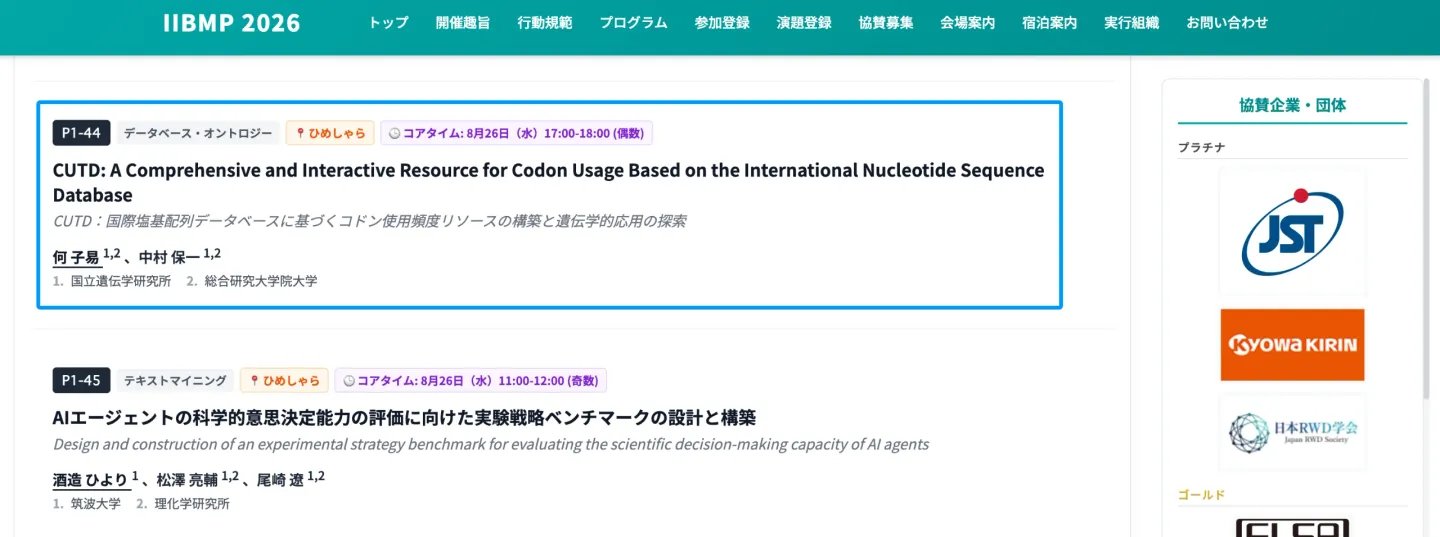Click the affiliation 理化学研究所
Screen dimensions: 1440x537
(x=192, y=504)
